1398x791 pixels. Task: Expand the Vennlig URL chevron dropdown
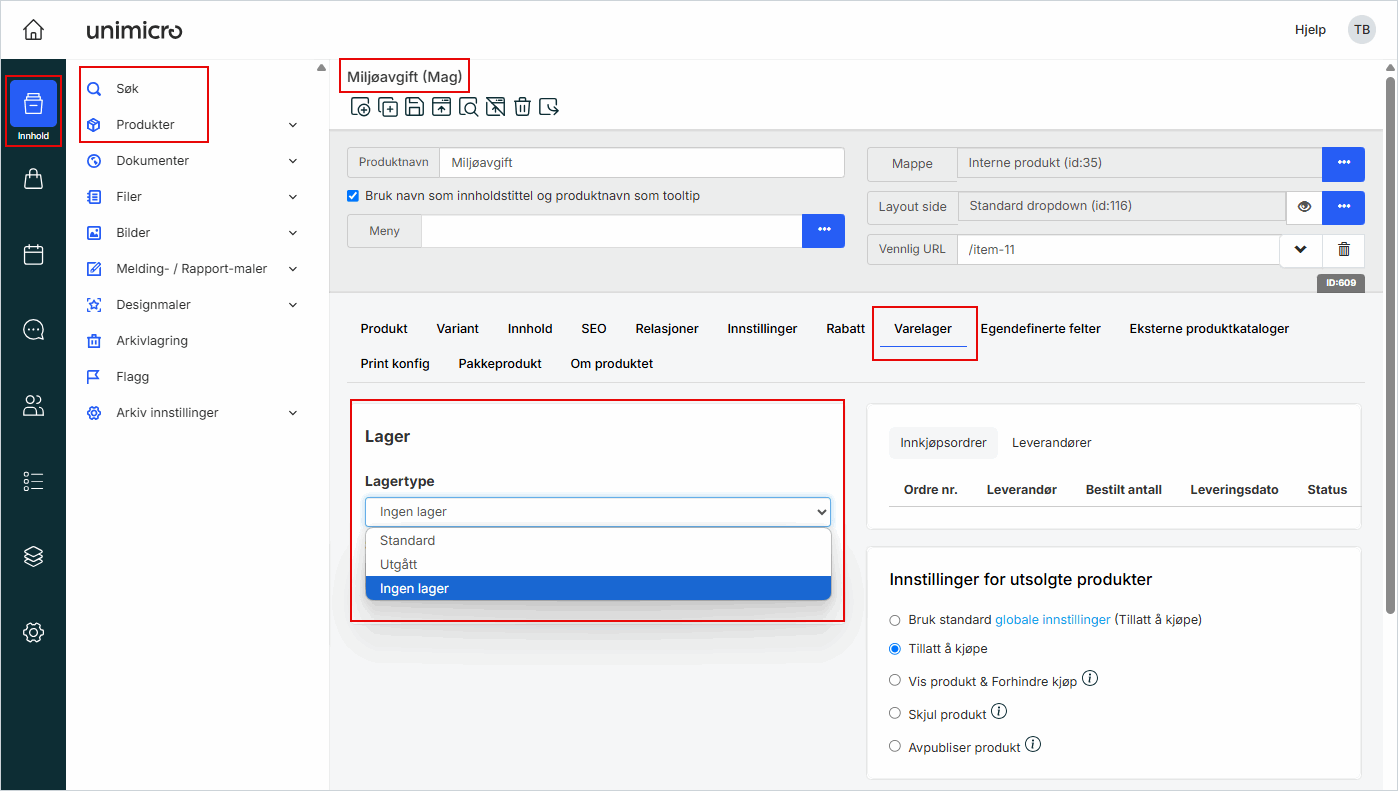pyautogui.click(x=1300, y=250)
